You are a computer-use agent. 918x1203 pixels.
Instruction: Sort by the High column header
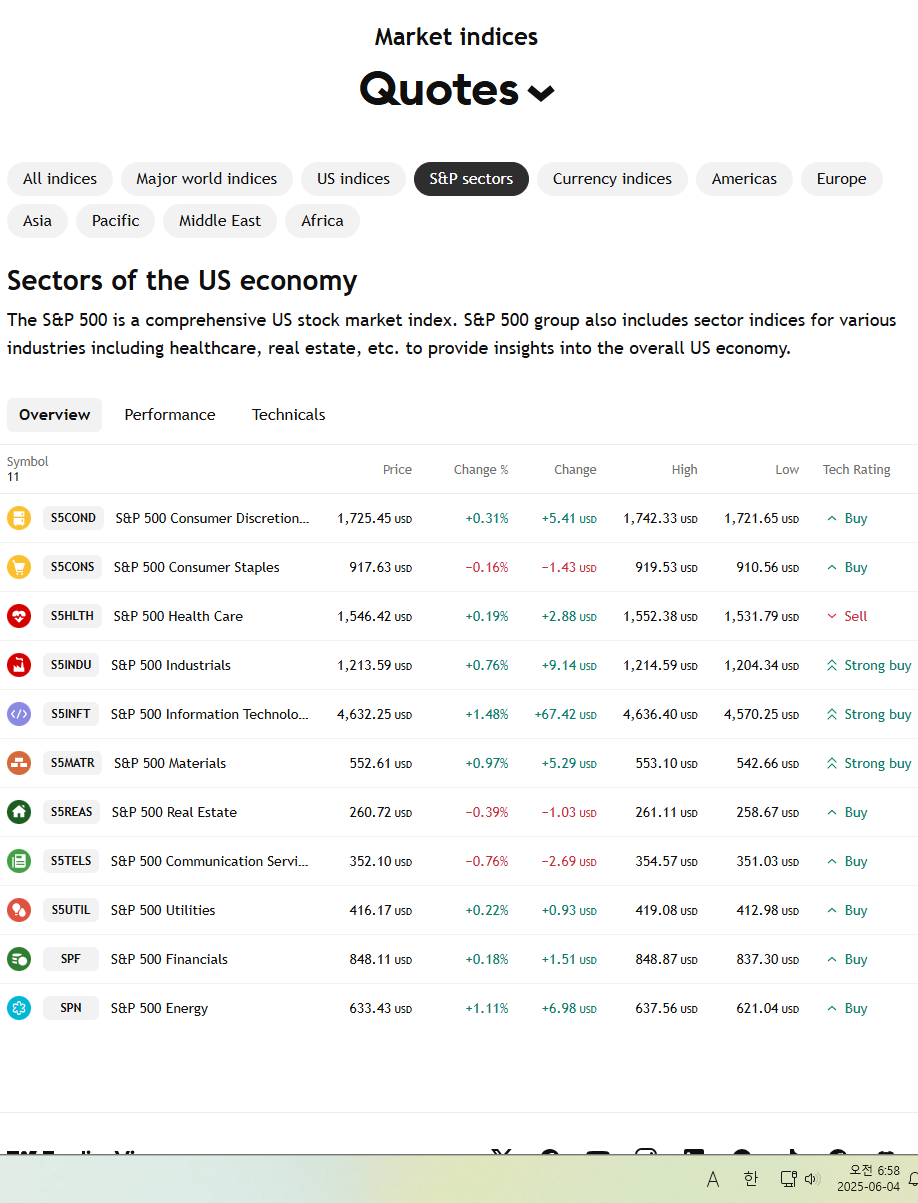(685, 470)
